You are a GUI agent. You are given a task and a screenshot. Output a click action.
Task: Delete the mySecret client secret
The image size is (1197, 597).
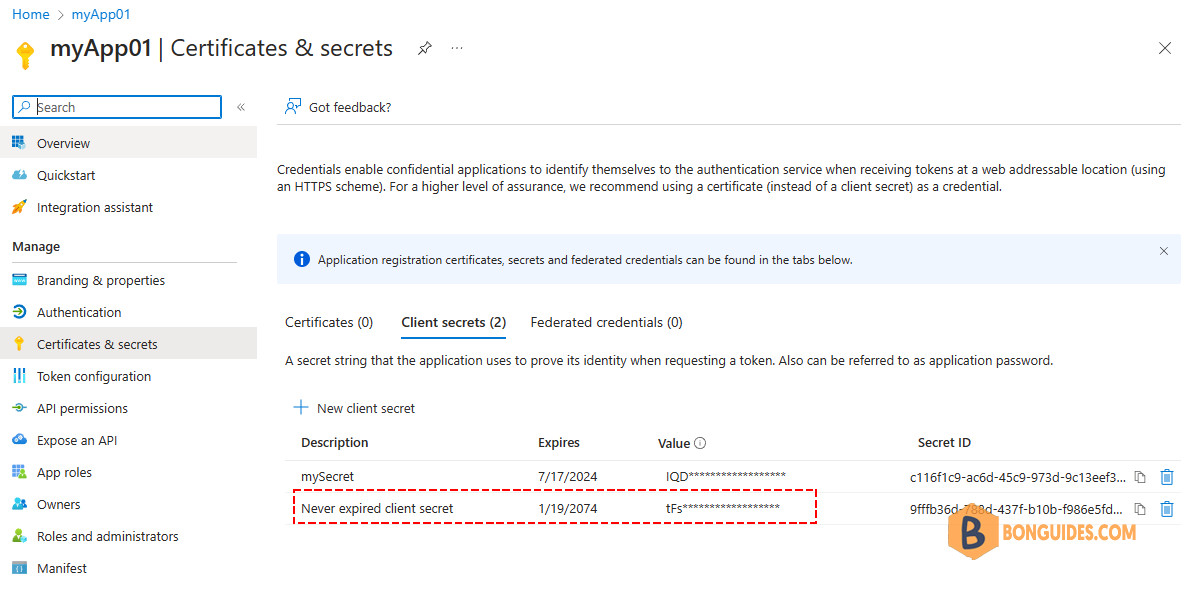(x=1166, y=477)
